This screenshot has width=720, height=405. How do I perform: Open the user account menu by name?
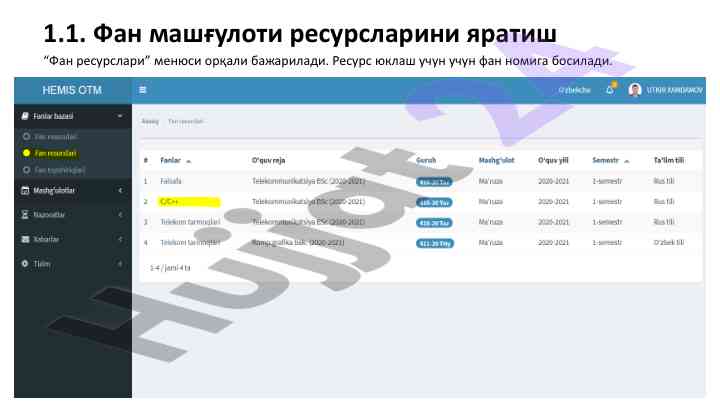[x=675, y=90]
